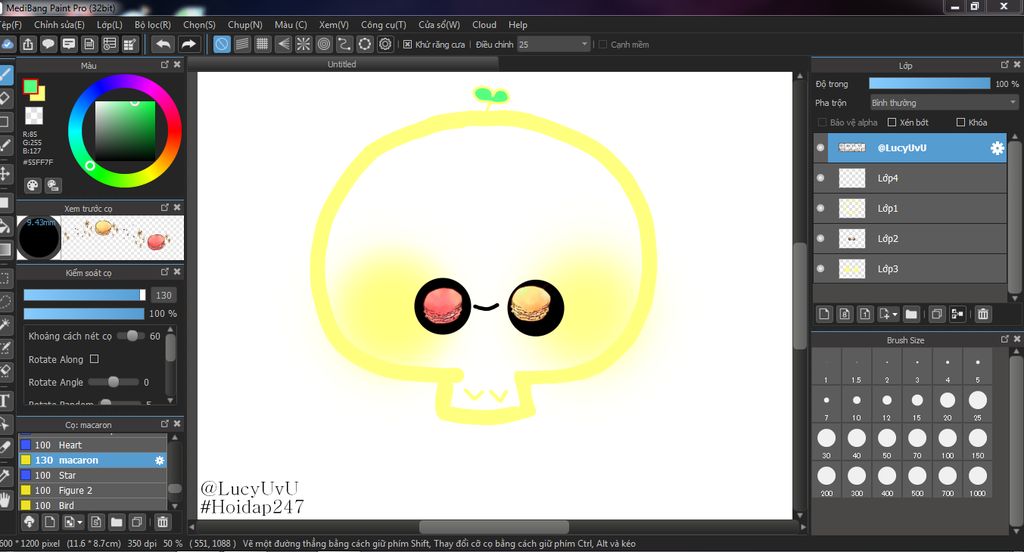Image resolution: width=1024 pixels, height=552 pixels.
Task: Delete layer using trash icon in layer panel
Action: [x=983, y=314]
